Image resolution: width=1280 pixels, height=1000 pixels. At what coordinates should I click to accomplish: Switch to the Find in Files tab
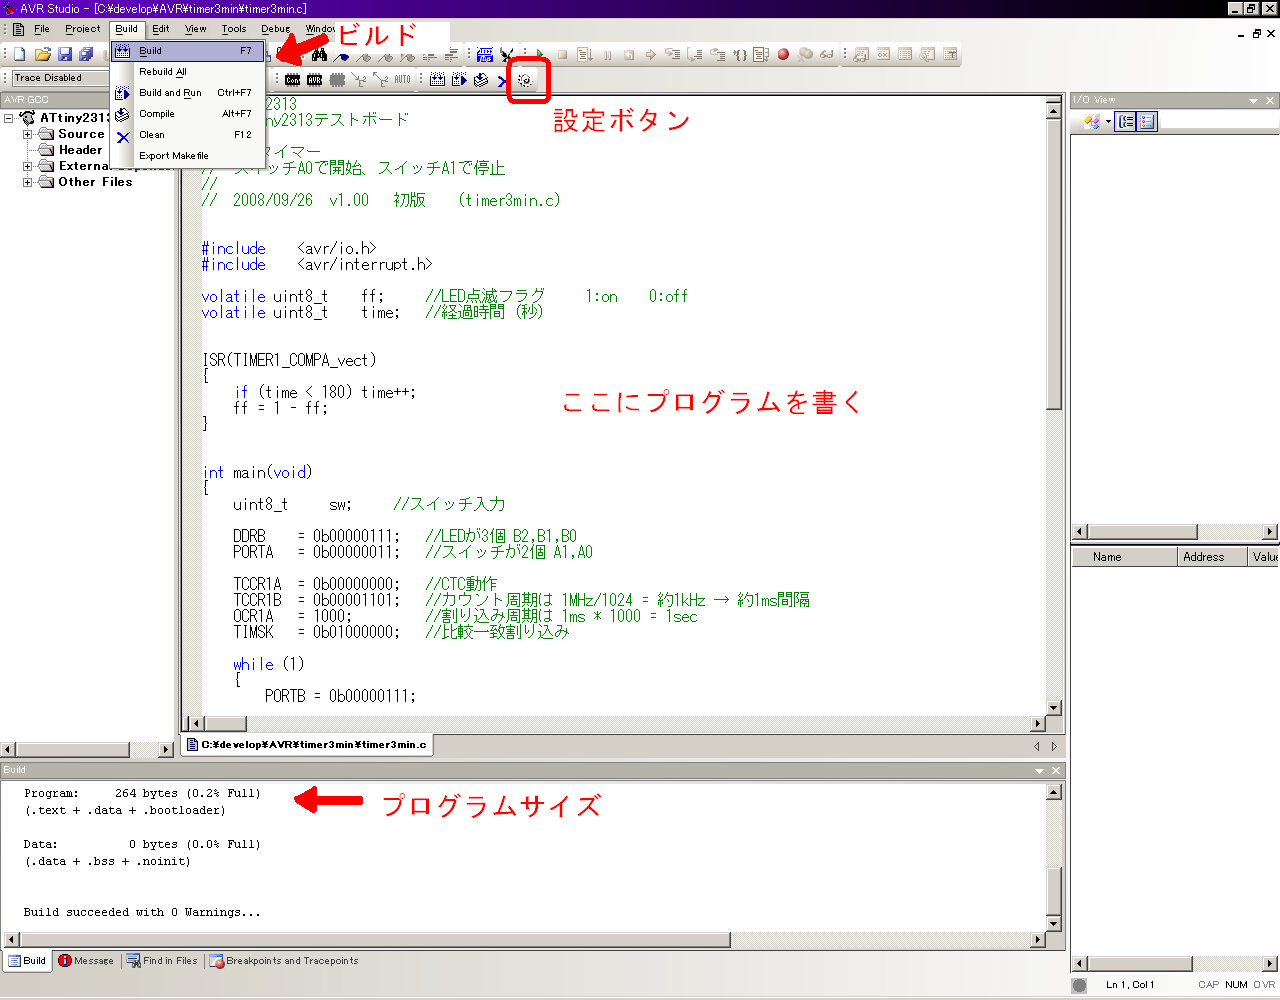click(162, 961)
